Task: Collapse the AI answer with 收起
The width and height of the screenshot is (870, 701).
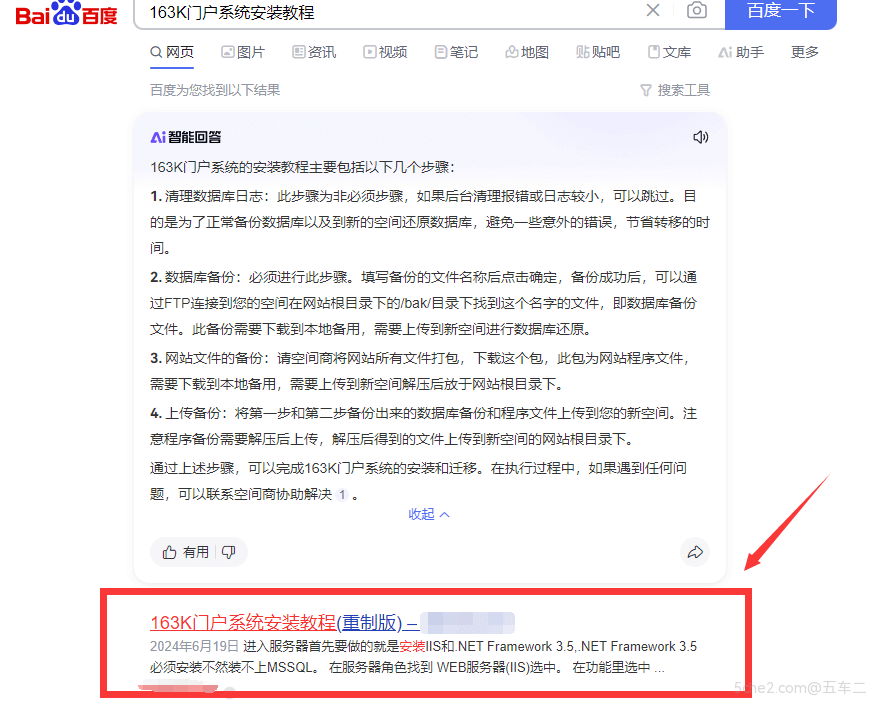Action: (428, 515)
